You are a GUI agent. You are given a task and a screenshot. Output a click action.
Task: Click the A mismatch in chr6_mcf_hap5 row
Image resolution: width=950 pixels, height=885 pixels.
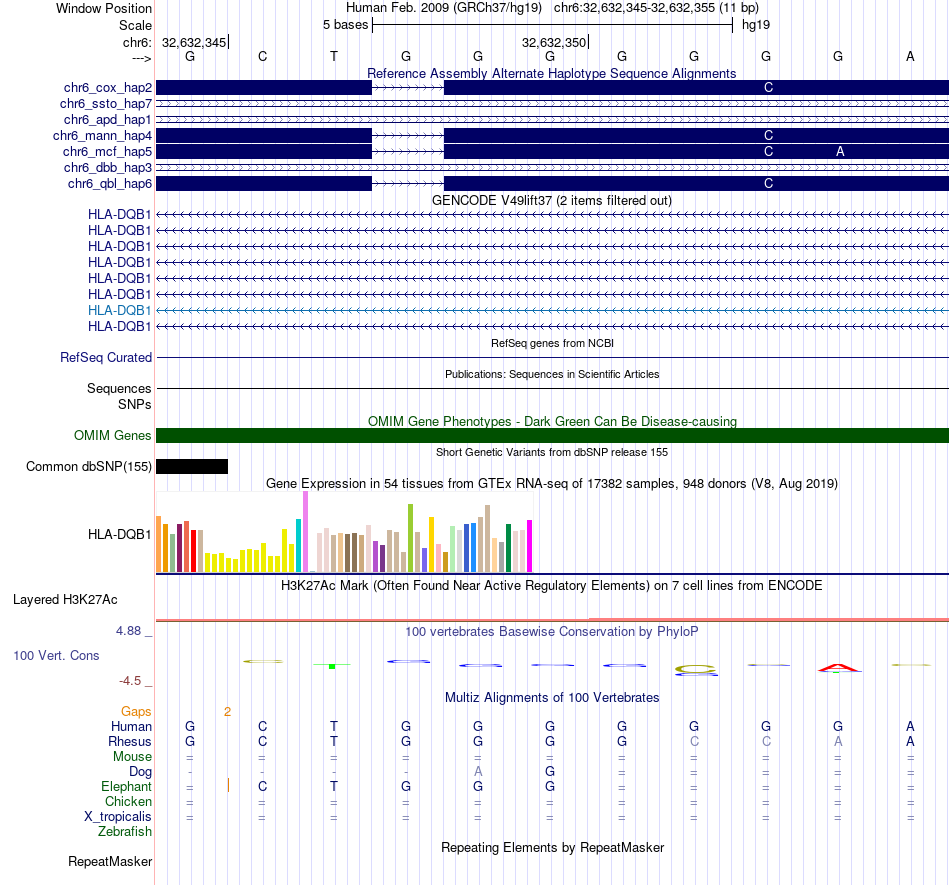click(x=840, y=151)
